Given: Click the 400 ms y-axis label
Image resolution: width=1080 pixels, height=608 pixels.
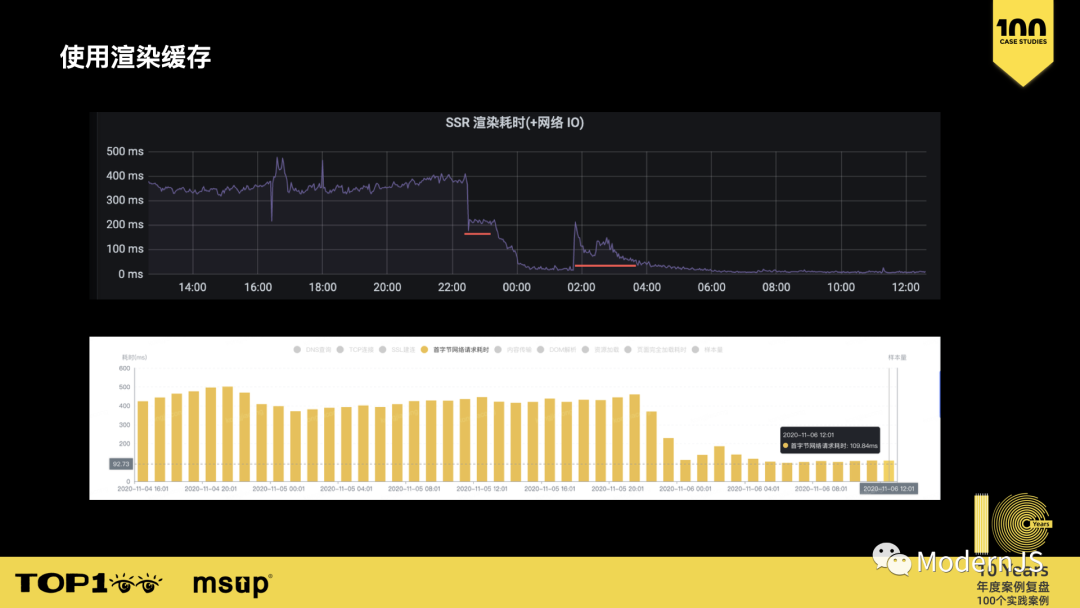Looking at the screenshot, I should (x=125, y=176).
